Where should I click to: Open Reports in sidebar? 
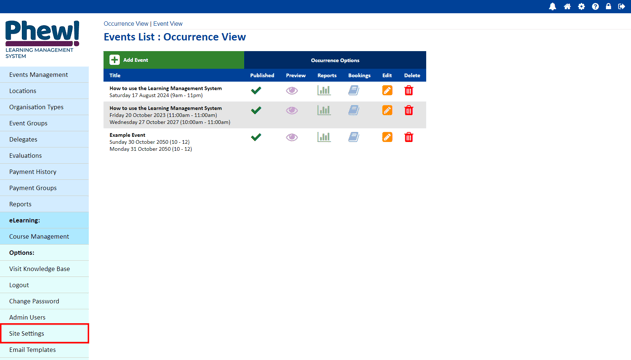coord(44,204)
